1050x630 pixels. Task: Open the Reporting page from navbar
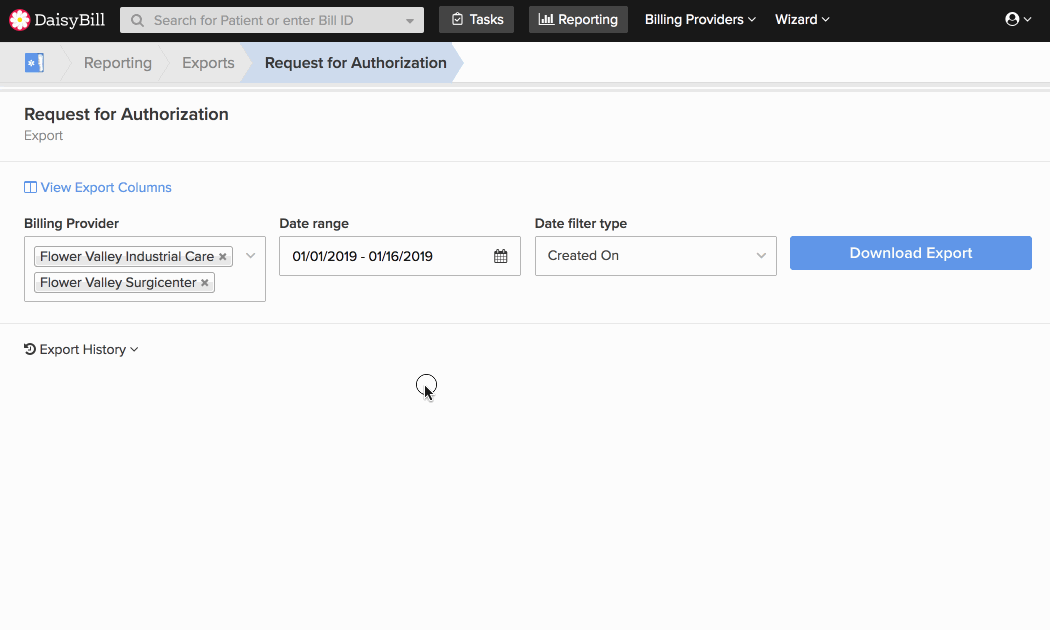pyautogui.click(x=579, y=19)
